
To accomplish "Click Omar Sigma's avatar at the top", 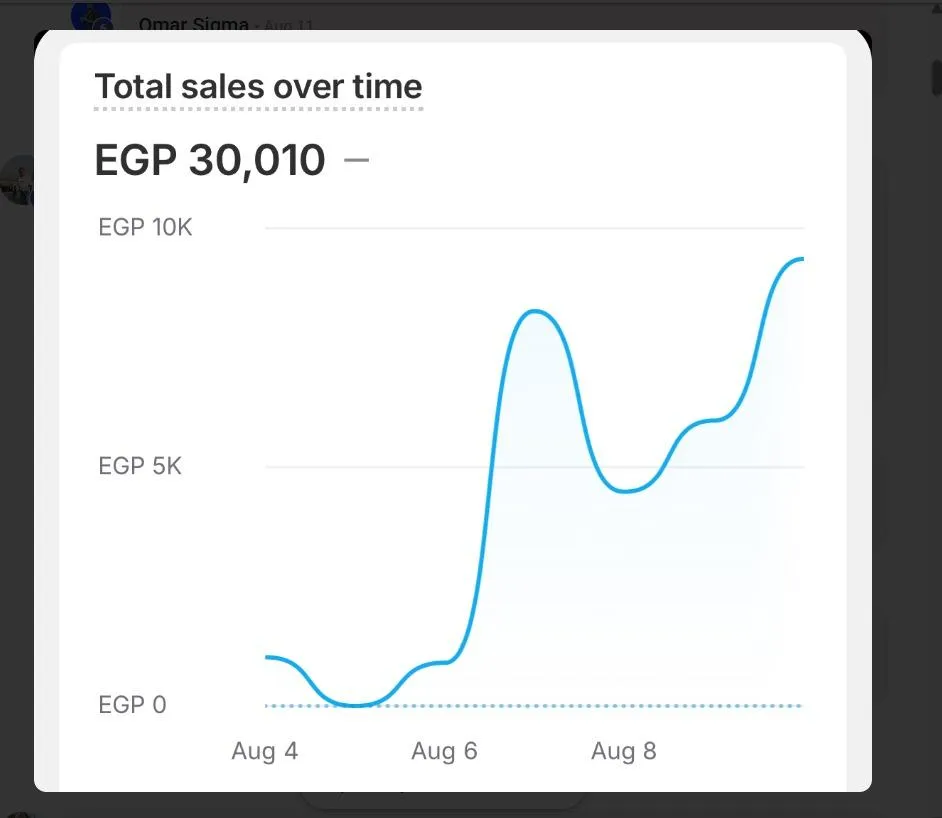I will click(x=91, y=18).
